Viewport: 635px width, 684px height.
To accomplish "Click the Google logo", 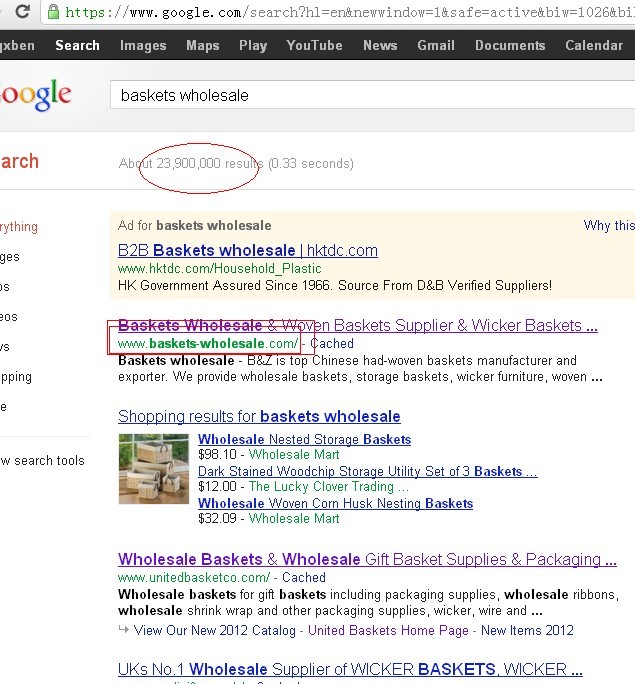I will [x=35, y=94].
